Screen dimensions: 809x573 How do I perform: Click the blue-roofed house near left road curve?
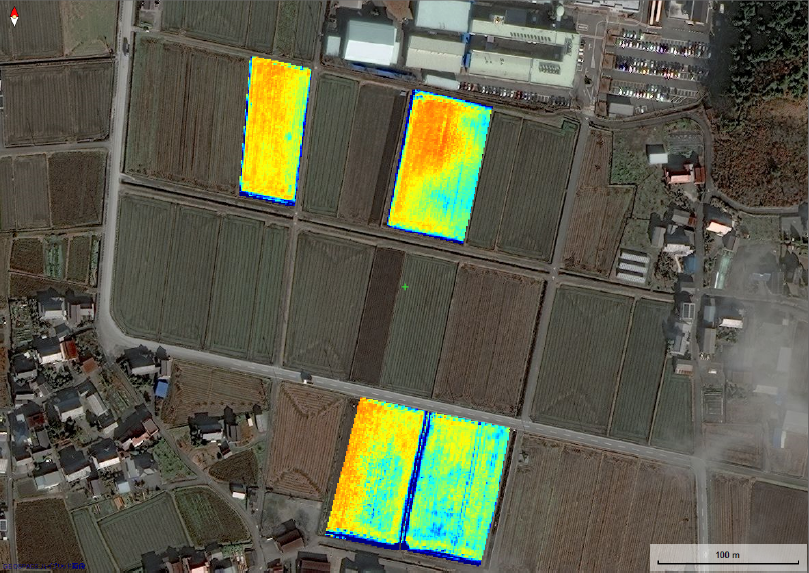[x=162, y=388]
